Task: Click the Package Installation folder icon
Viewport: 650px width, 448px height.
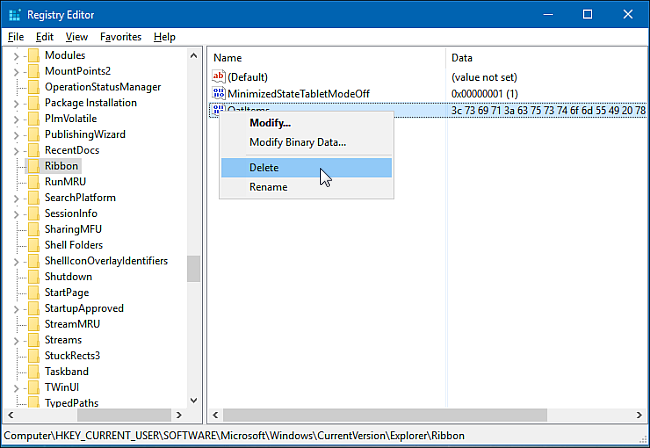Action: (34, 103)
